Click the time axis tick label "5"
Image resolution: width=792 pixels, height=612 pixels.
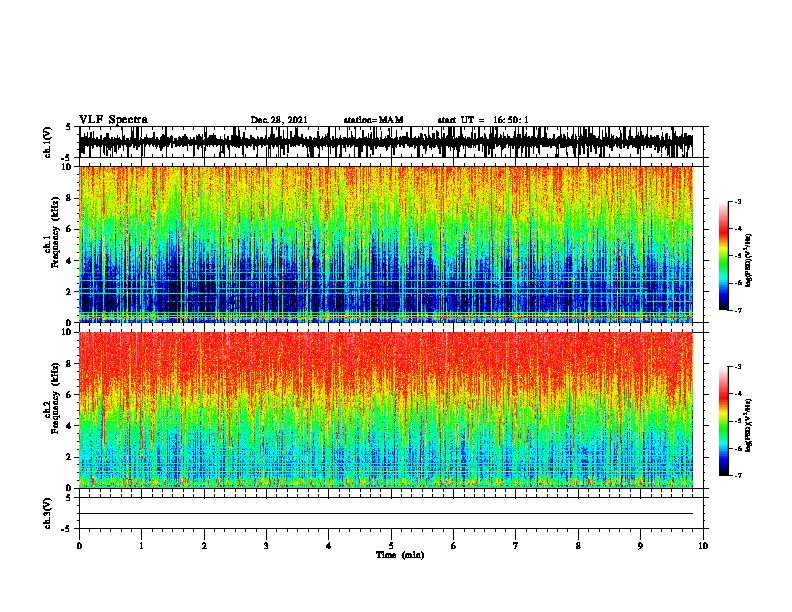coord(391,546)
